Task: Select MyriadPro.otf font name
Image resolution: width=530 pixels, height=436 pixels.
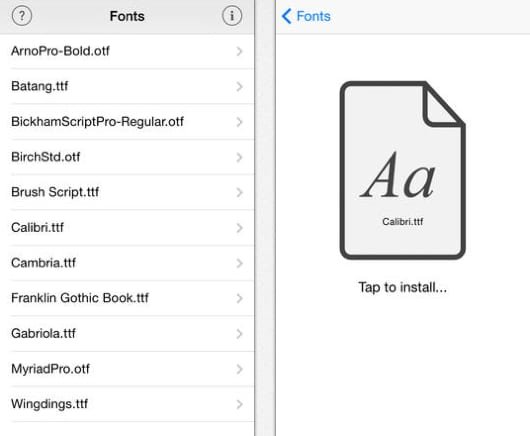Action: point(50,369)
